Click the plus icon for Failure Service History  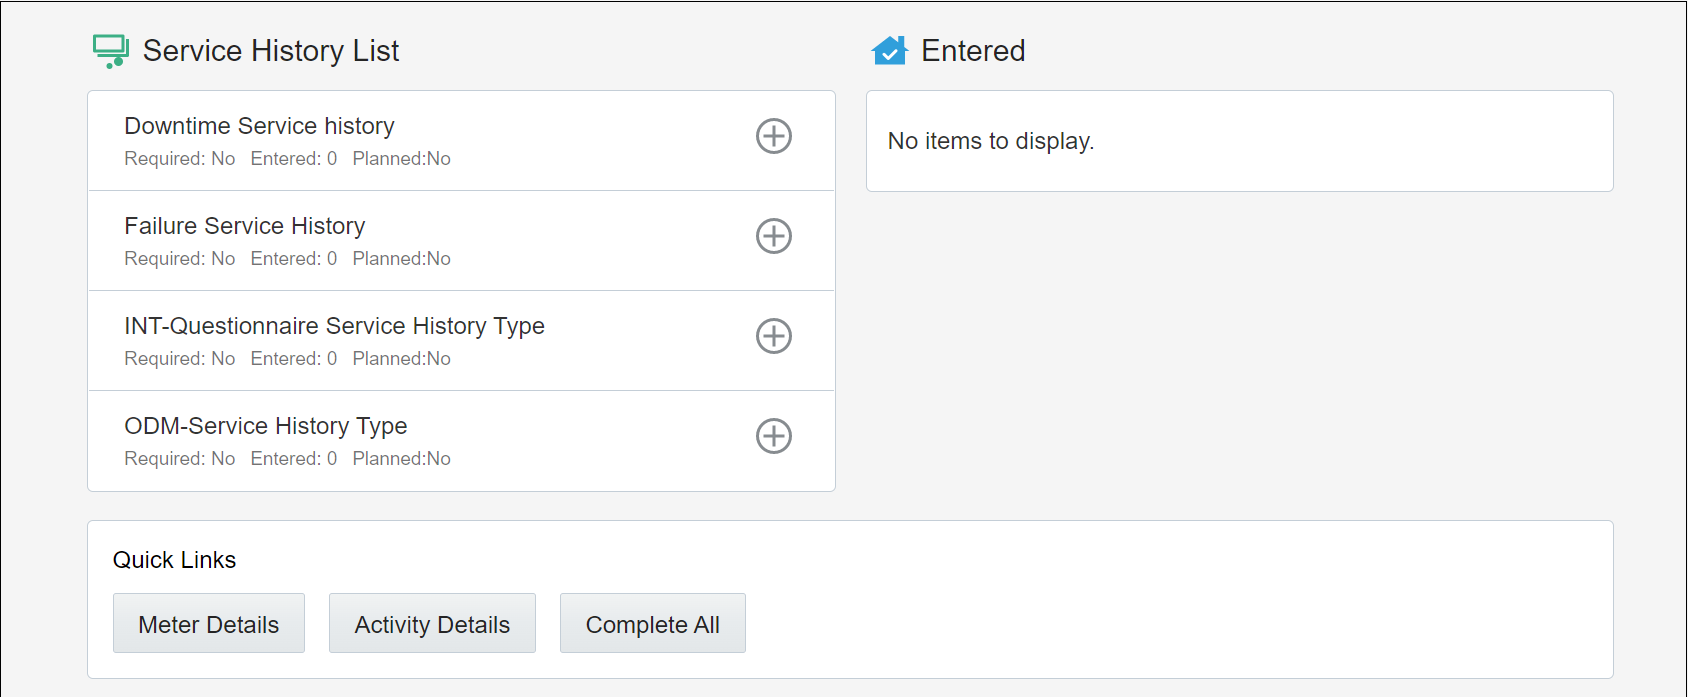[773, 236]
